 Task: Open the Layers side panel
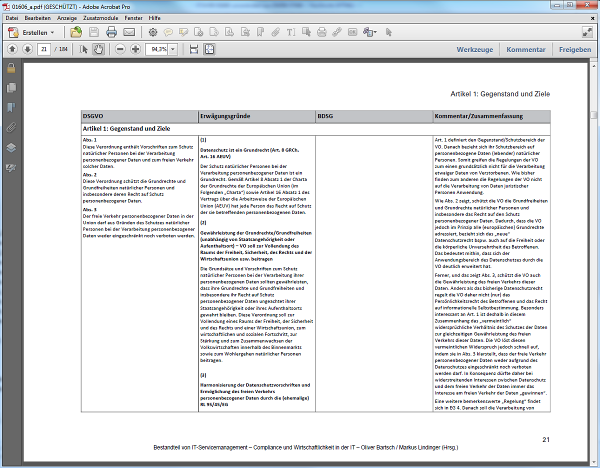(11, 147)
